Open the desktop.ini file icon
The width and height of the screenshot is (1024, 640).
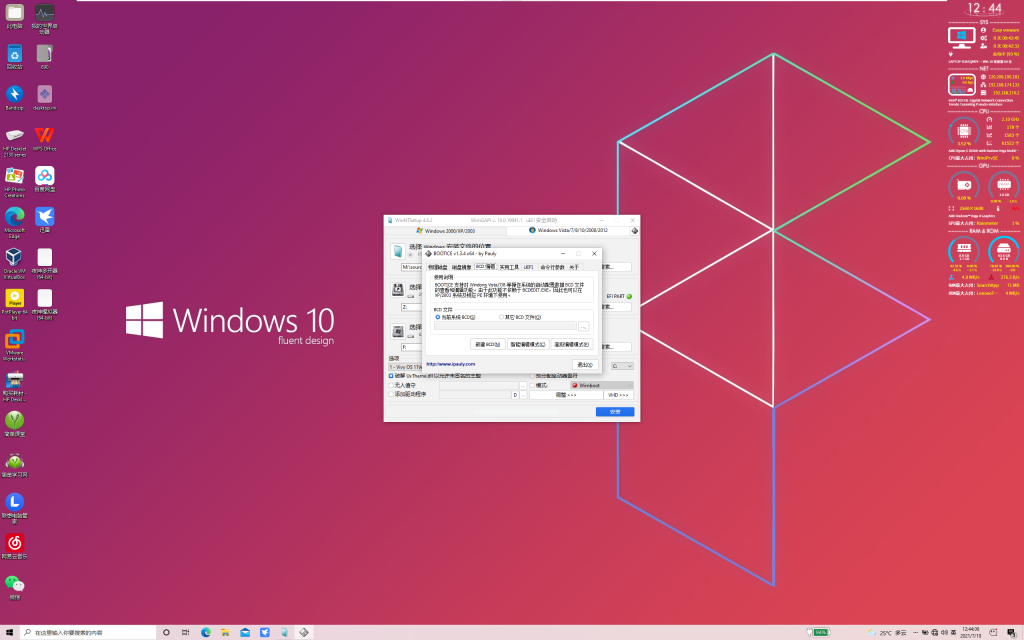44,97
